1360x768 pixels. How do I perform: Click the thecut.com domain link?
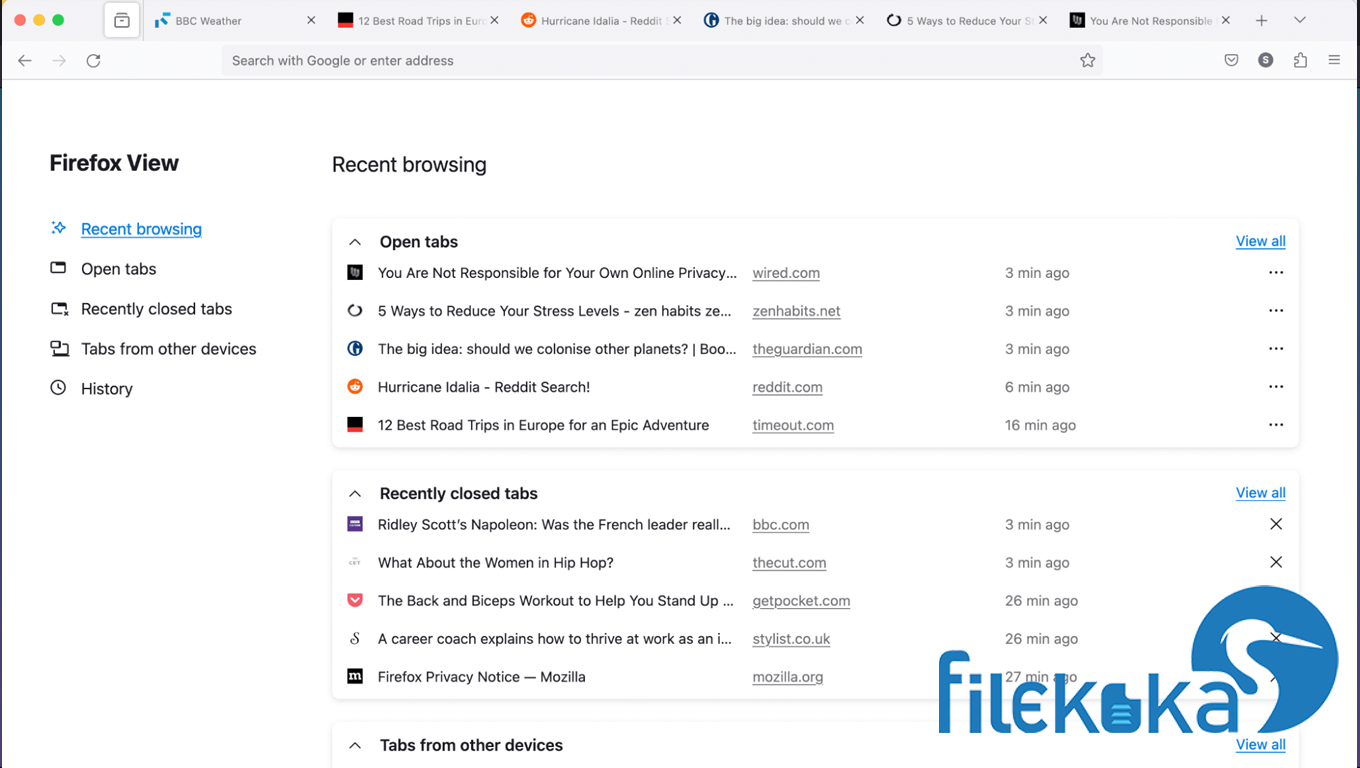[789, 563]
